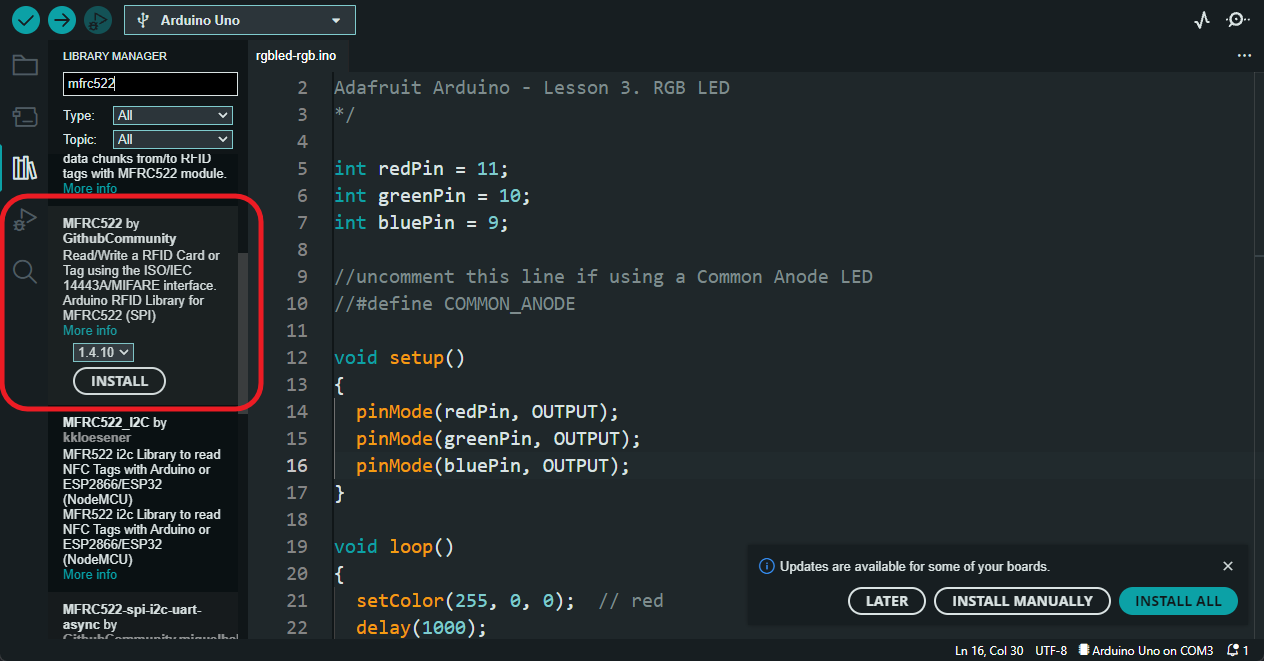Click the //#define COMMON_ANODE line
Viewport: 1264px width, 661px height.
click(x=455, y=304)
